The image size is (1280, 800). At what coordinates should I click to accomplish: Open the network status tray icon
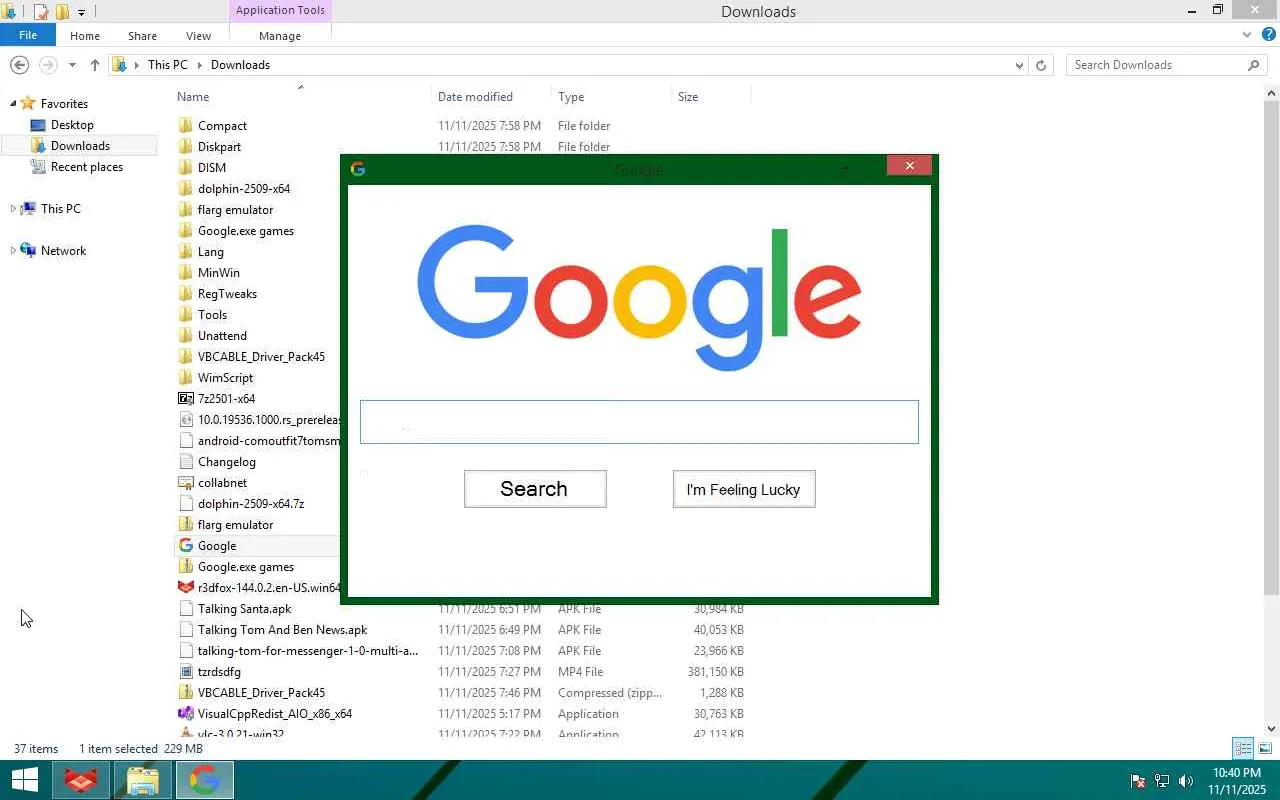[x=1162, y=781]
